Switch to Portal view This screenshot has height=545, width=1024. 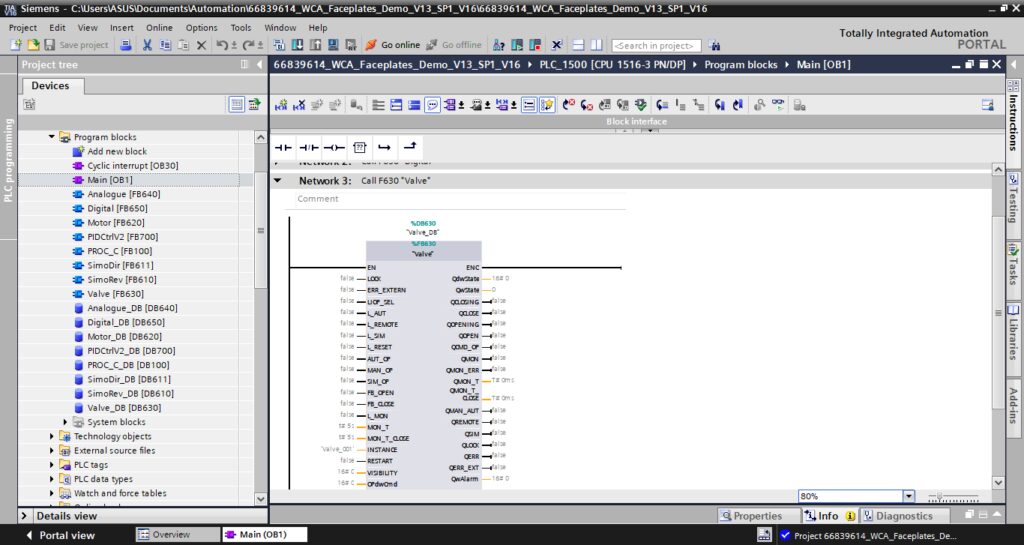coord(60,535)
